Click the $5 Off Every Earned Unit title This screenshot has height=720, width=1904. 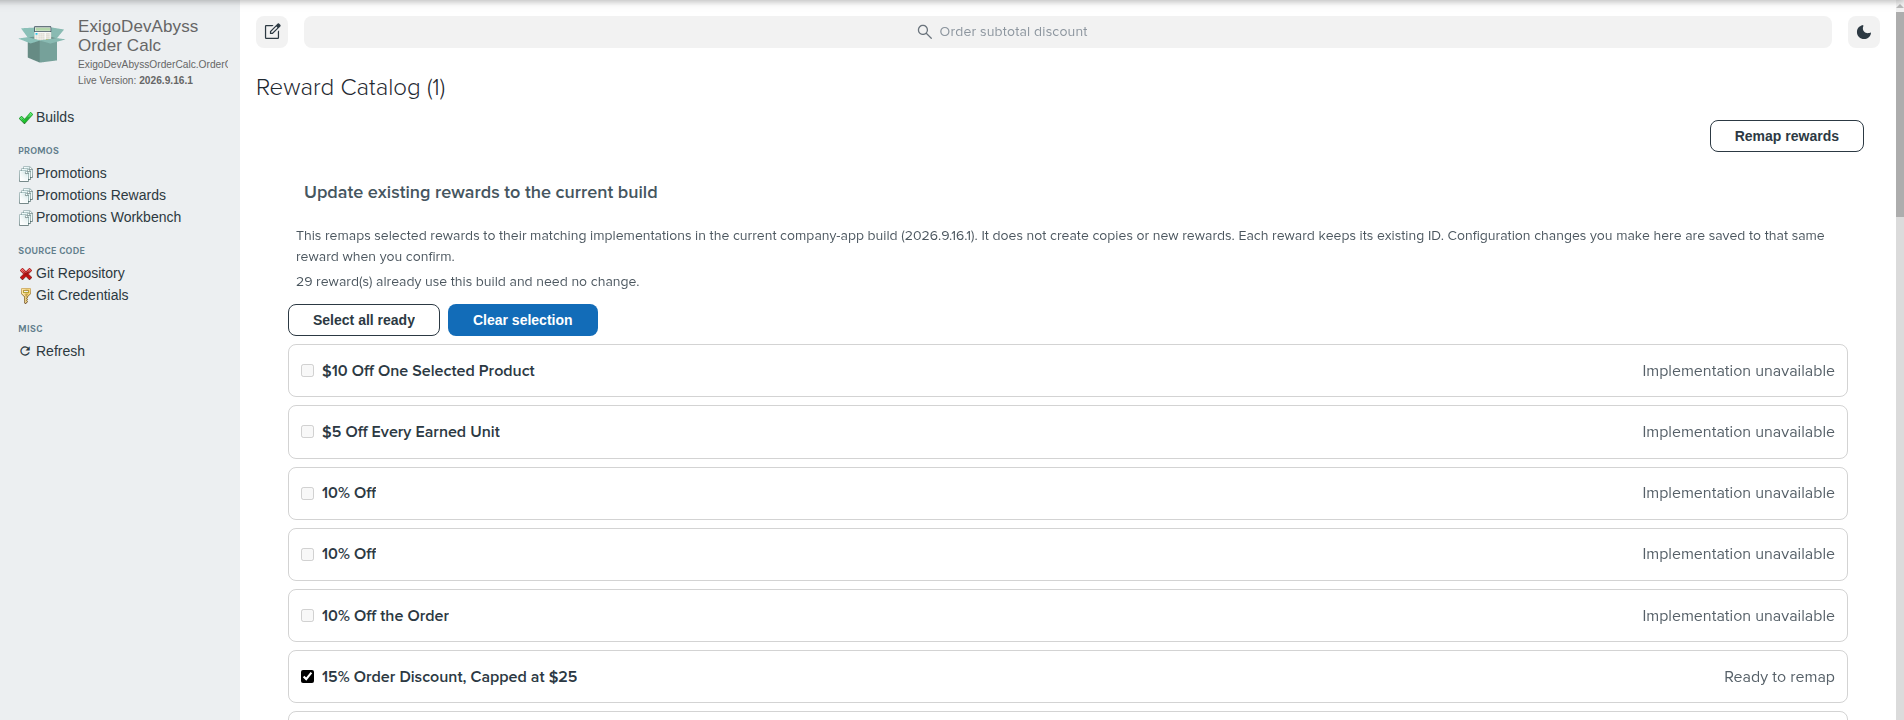coord(411,432)
